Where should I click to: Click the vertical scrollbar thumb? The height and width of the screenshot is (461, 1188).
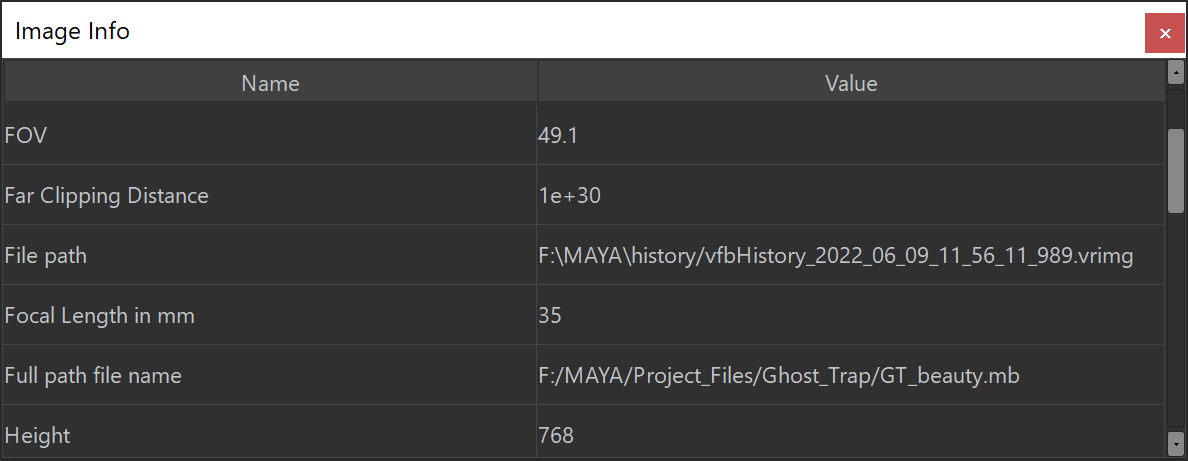pyautogui.click(x=1176, y=170)
